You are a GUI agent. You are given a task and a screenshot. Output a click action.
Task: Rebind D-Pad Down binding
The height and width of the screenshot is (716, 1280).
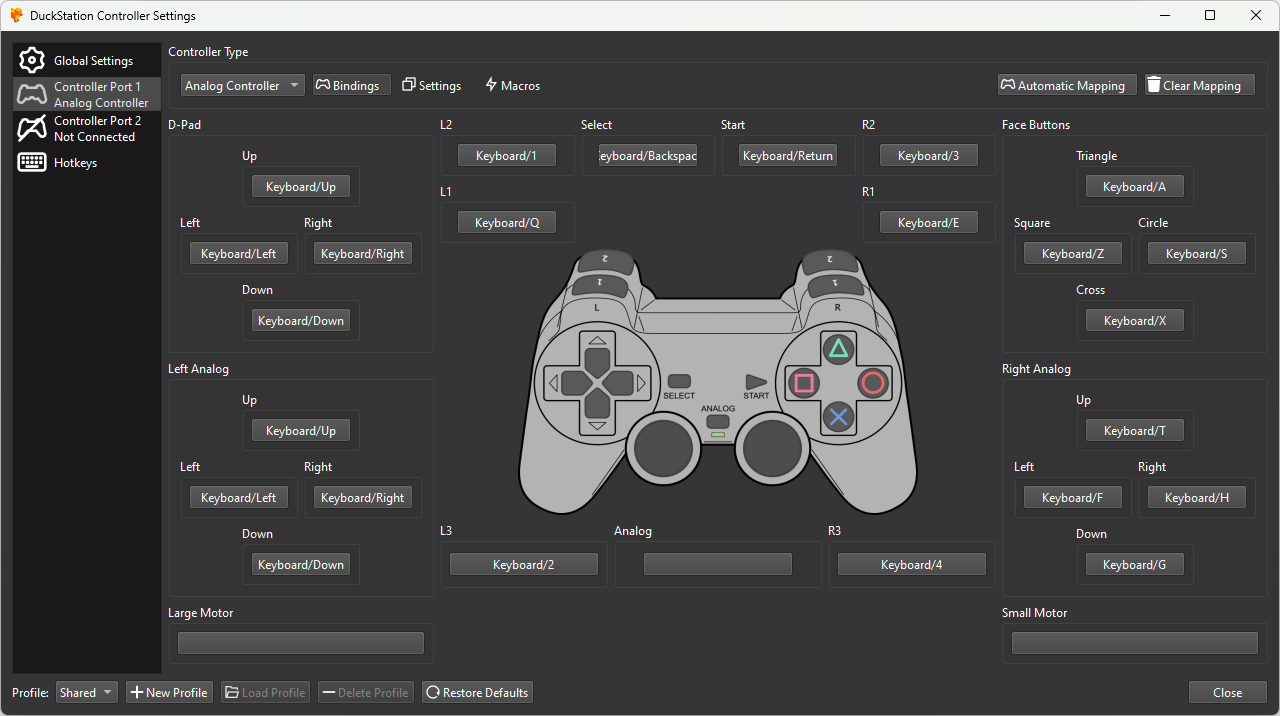coord(301,321)
